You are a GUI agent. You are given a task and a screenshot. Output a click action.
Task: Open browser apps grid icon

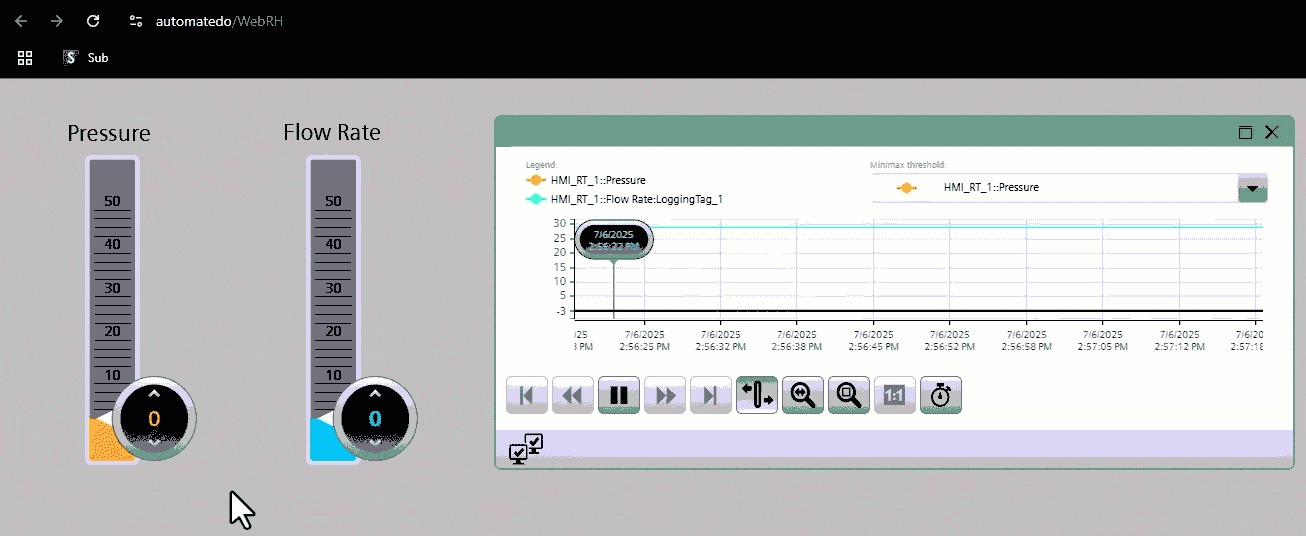pyautogui.click(x=26, y=58)
